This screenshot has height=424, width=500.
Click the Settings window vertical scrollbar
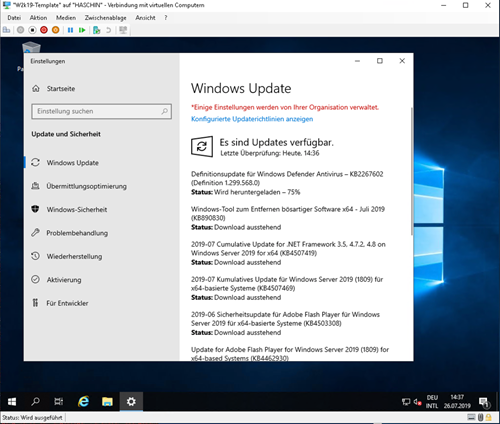coord(412,172)
